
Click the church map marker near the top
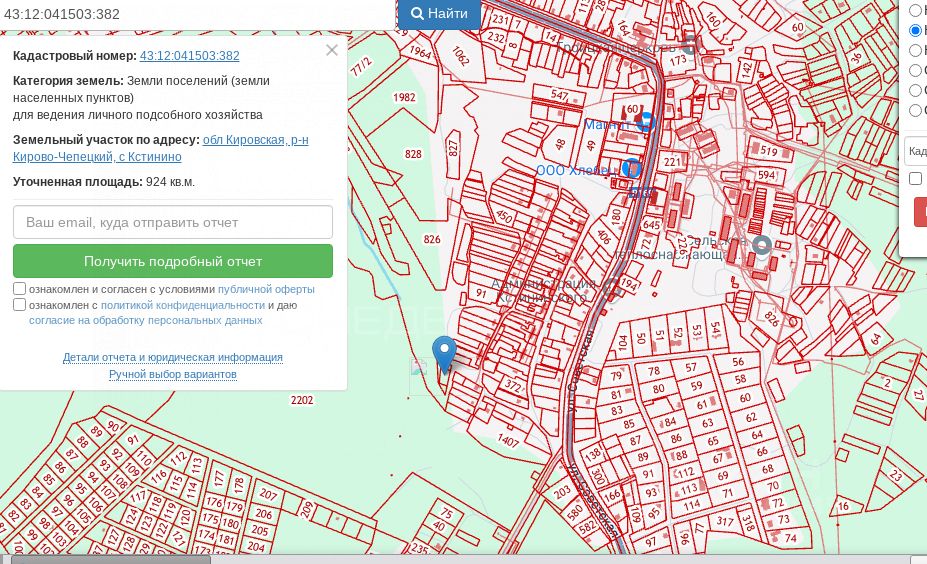click(x=689, y=45)
